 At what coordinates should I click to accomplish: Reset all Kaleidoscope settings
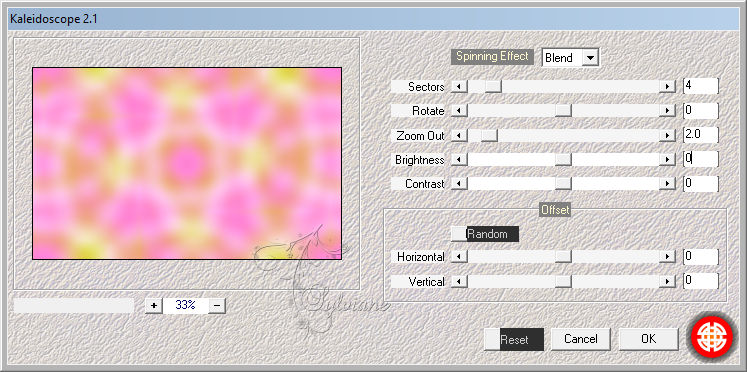[x=514, y=340]
